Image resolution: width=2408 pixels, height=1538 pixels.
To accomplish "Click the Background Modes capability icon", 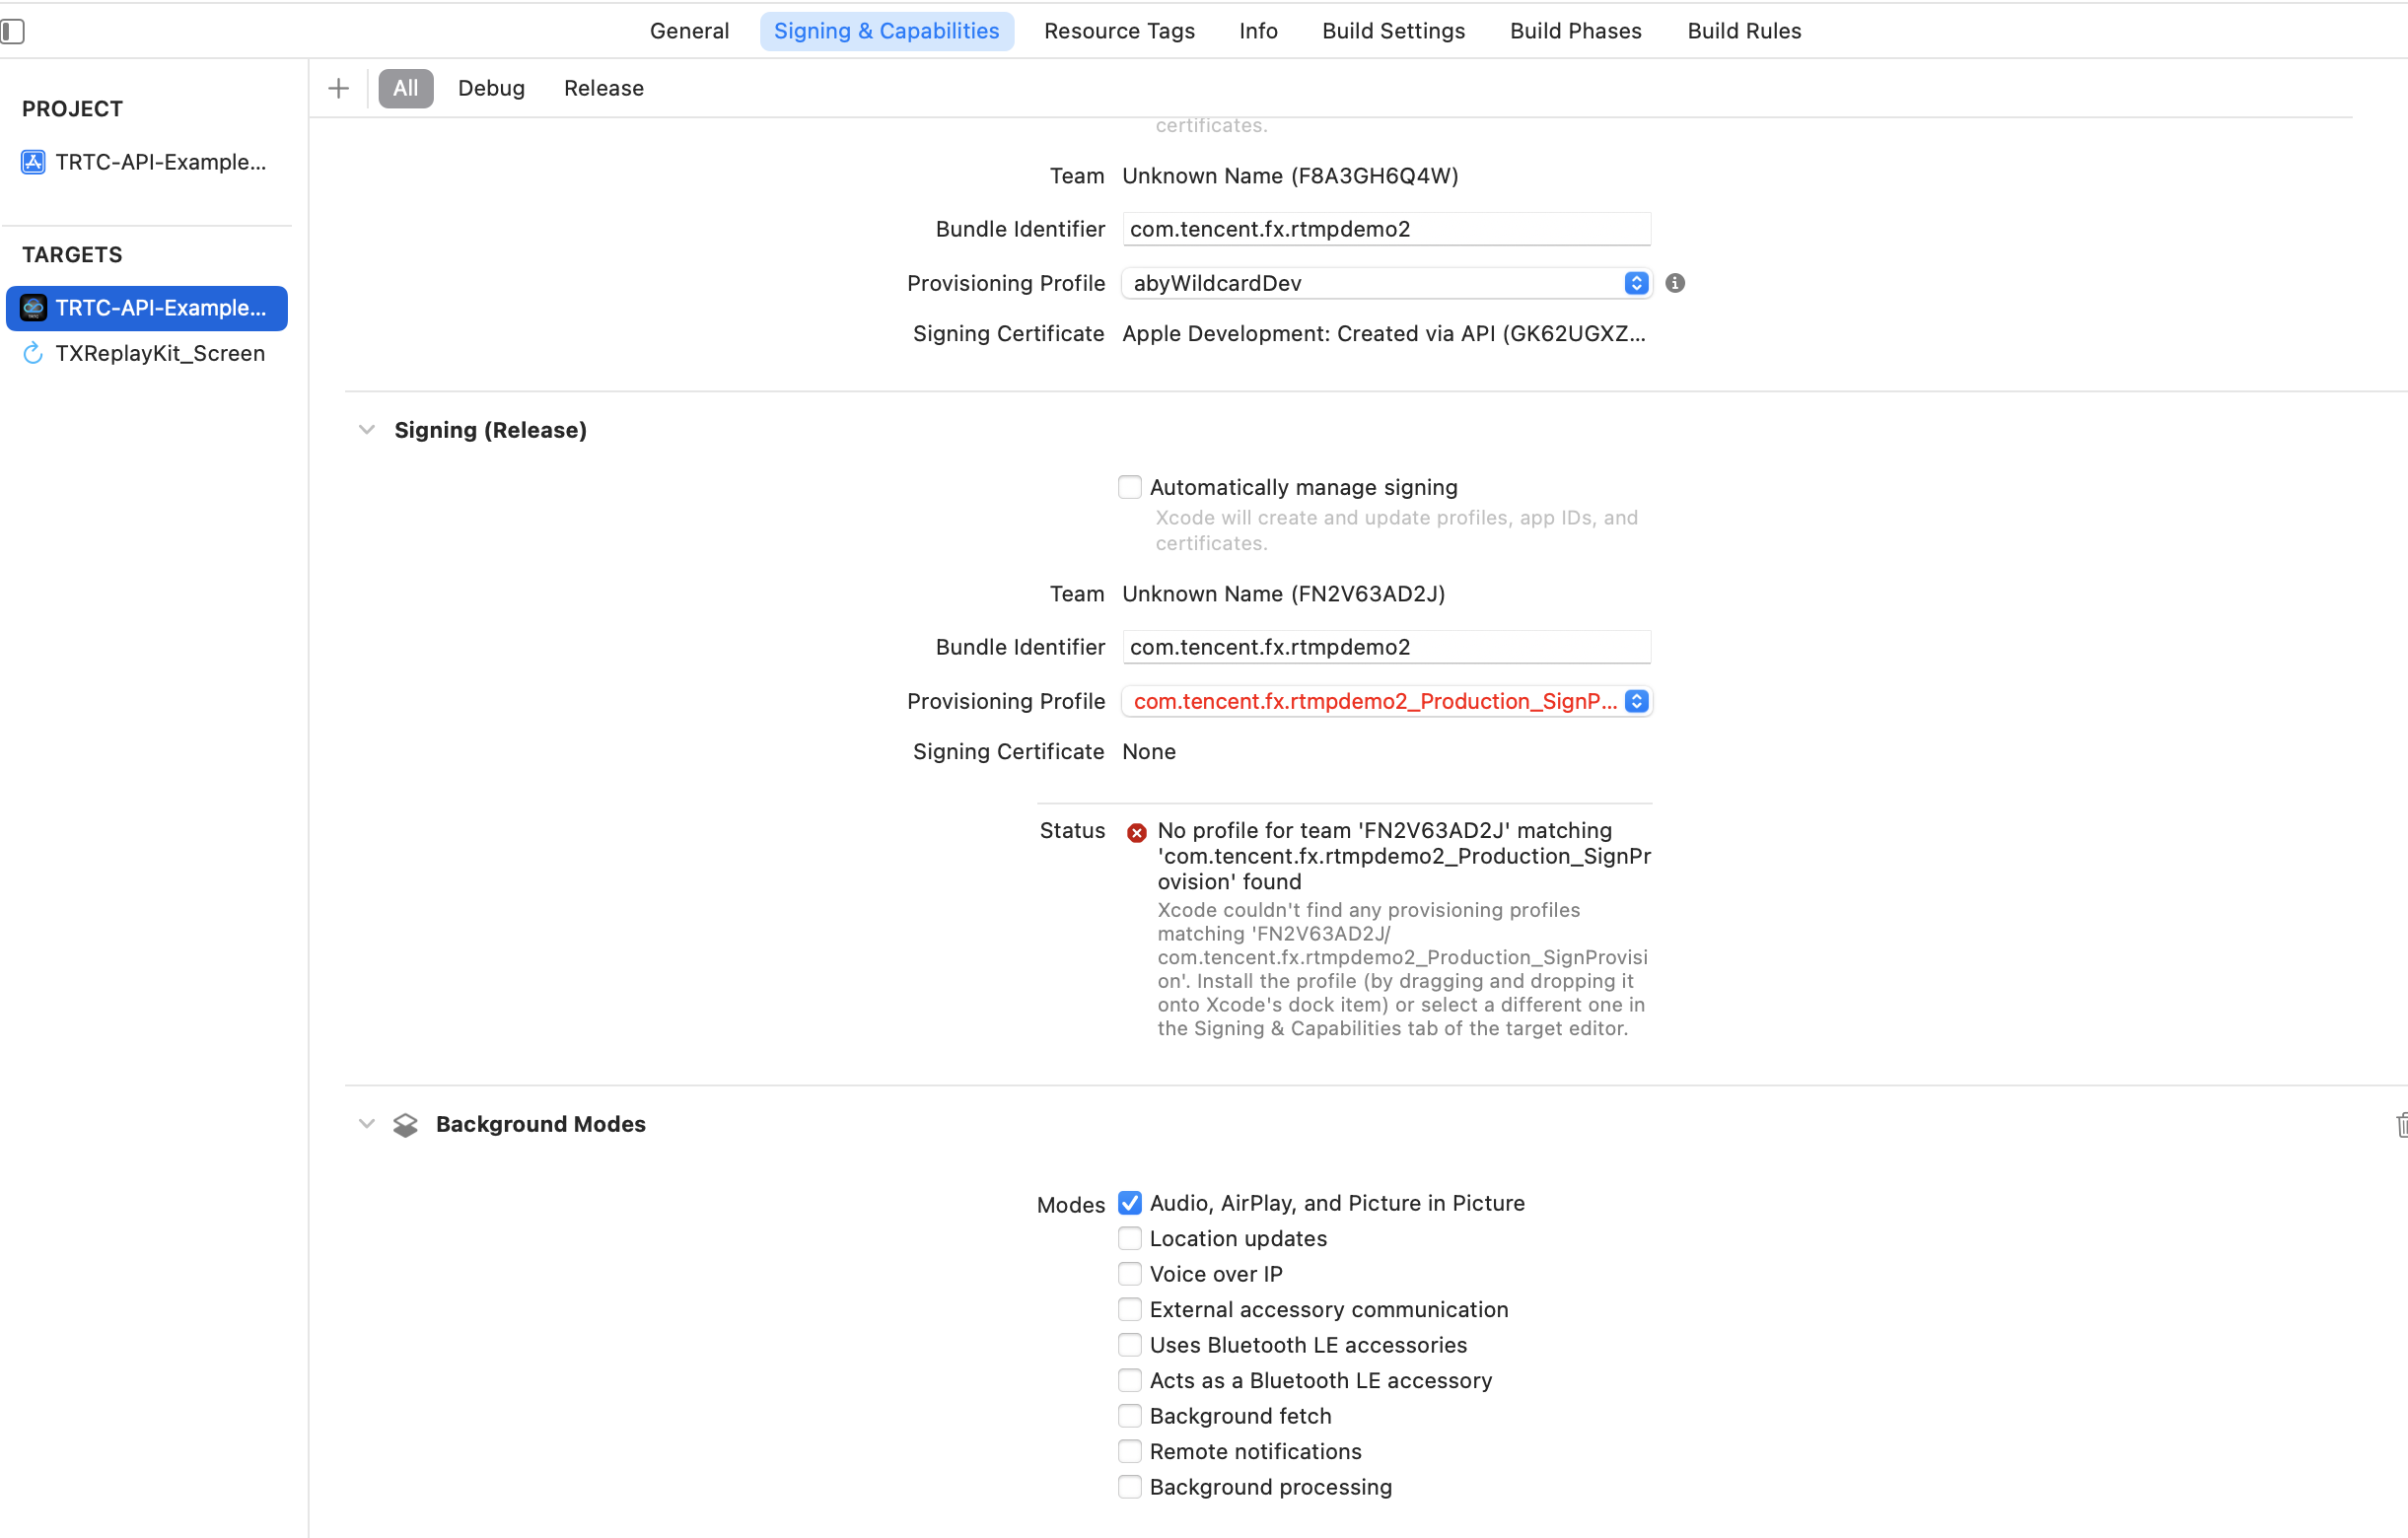I will point(405,1125).
